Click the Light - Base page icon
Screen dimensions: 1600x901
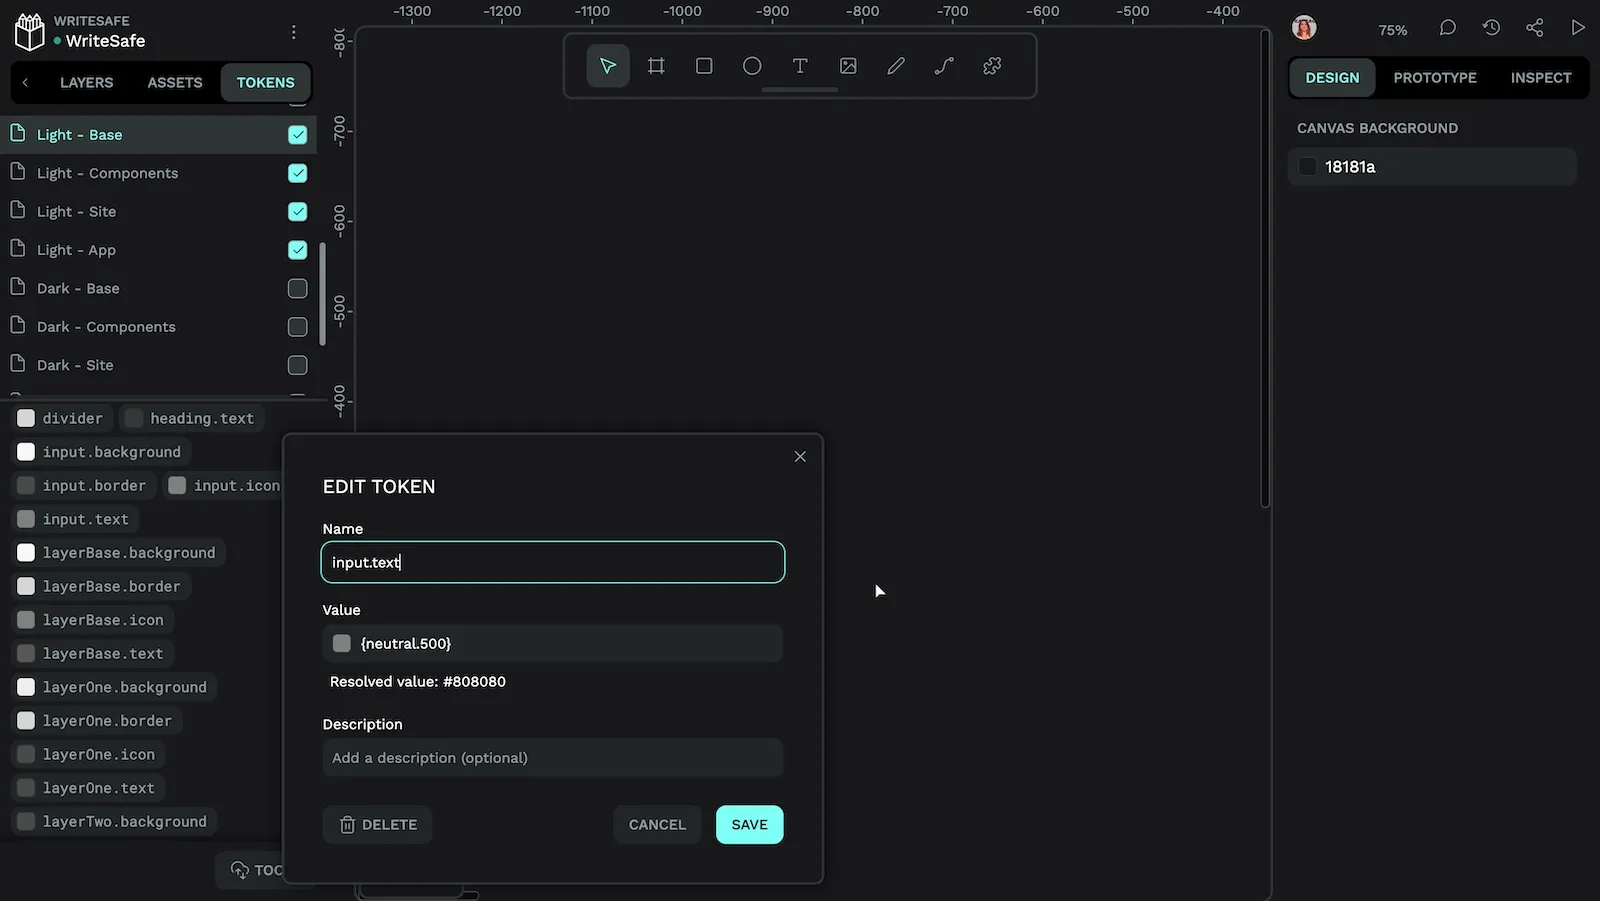18,133
